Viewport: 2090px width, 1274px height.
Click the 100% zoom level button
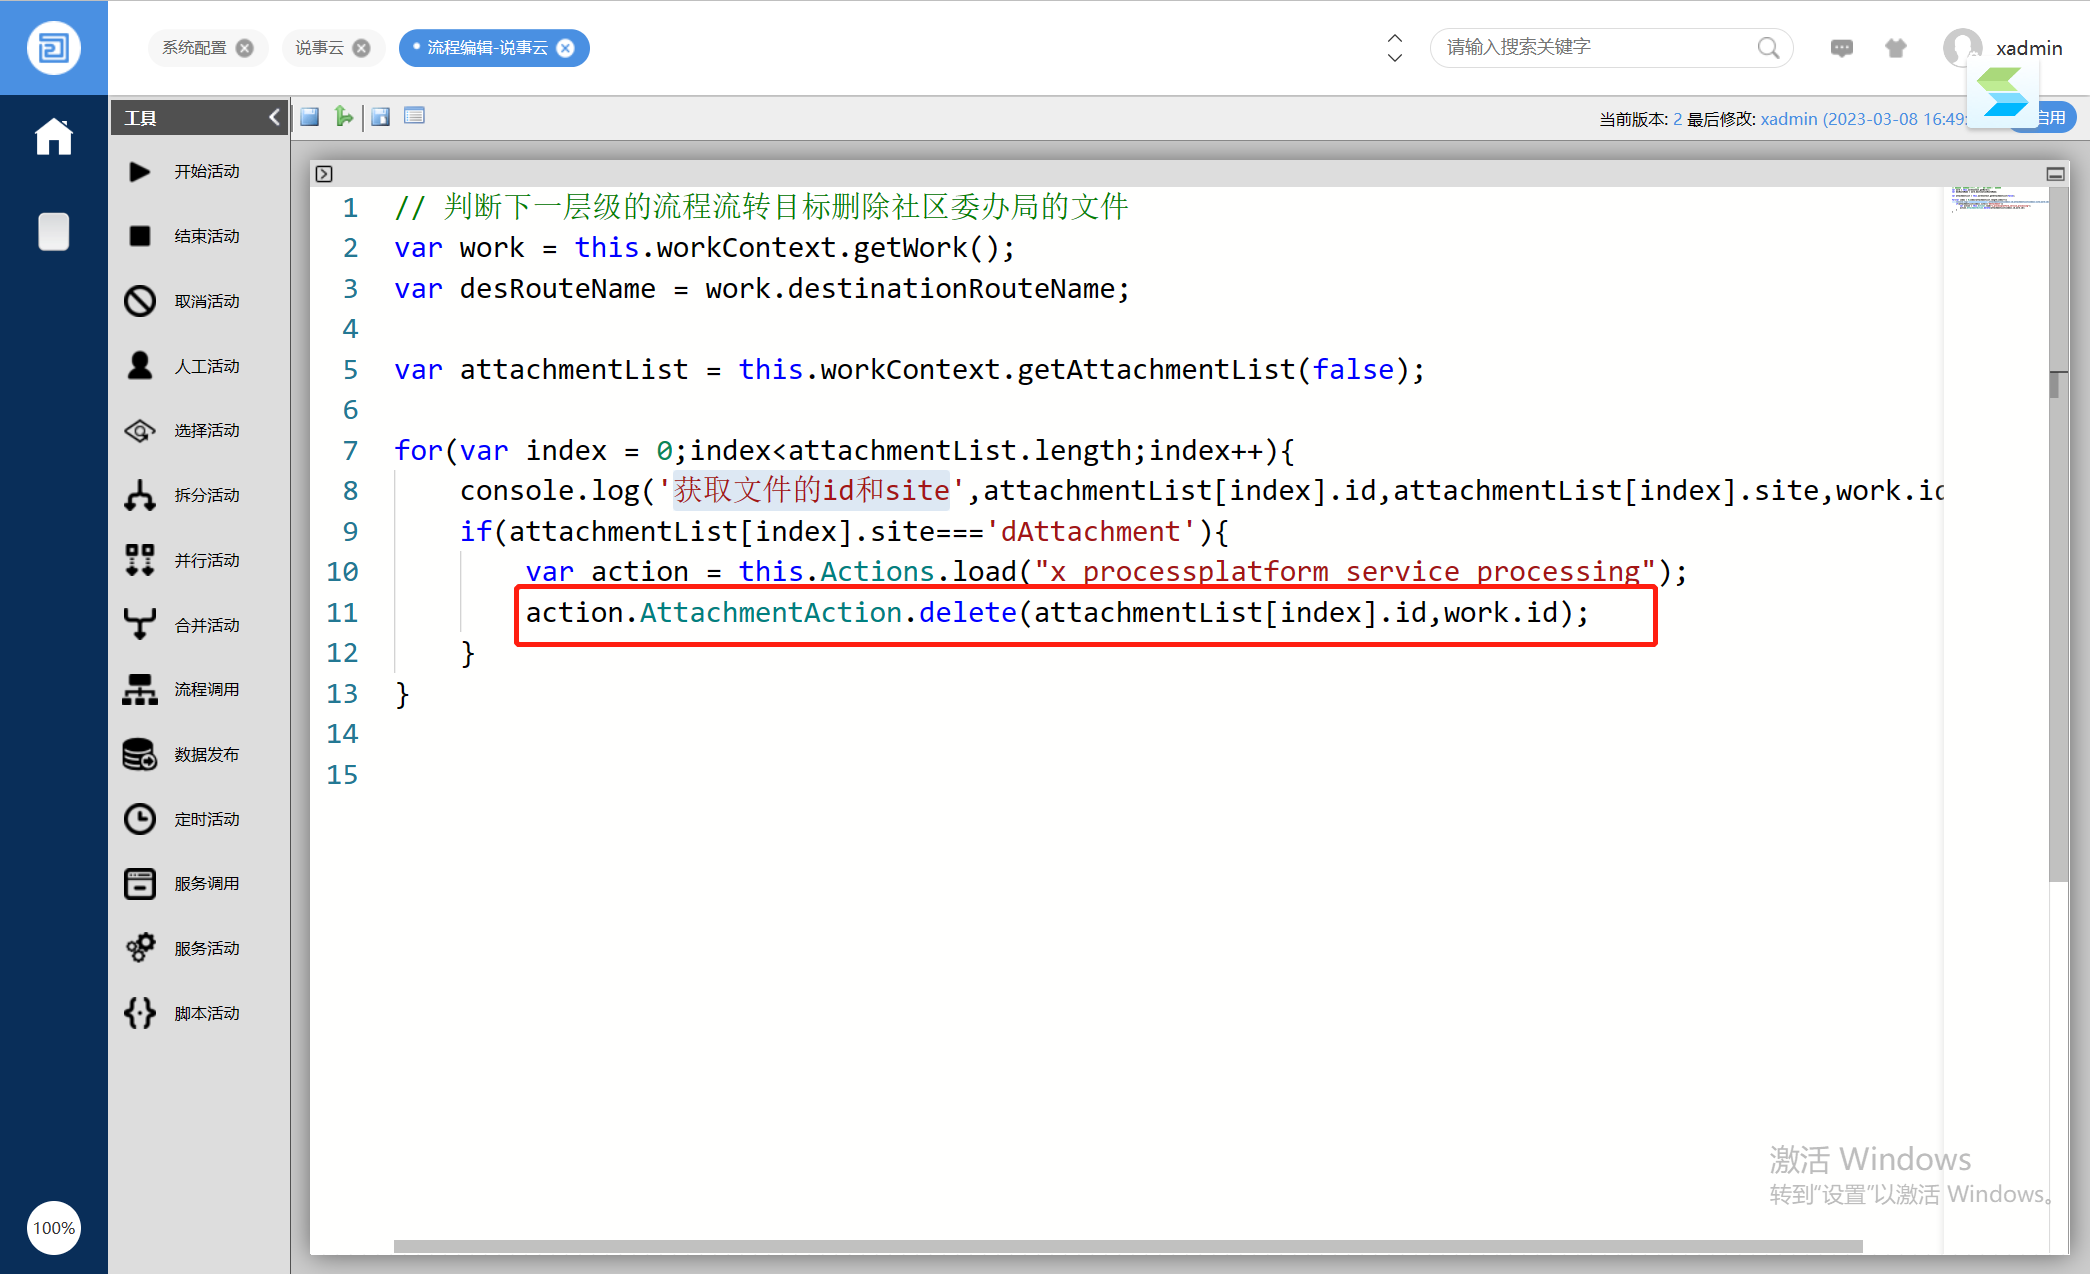tap(54, 1228)
